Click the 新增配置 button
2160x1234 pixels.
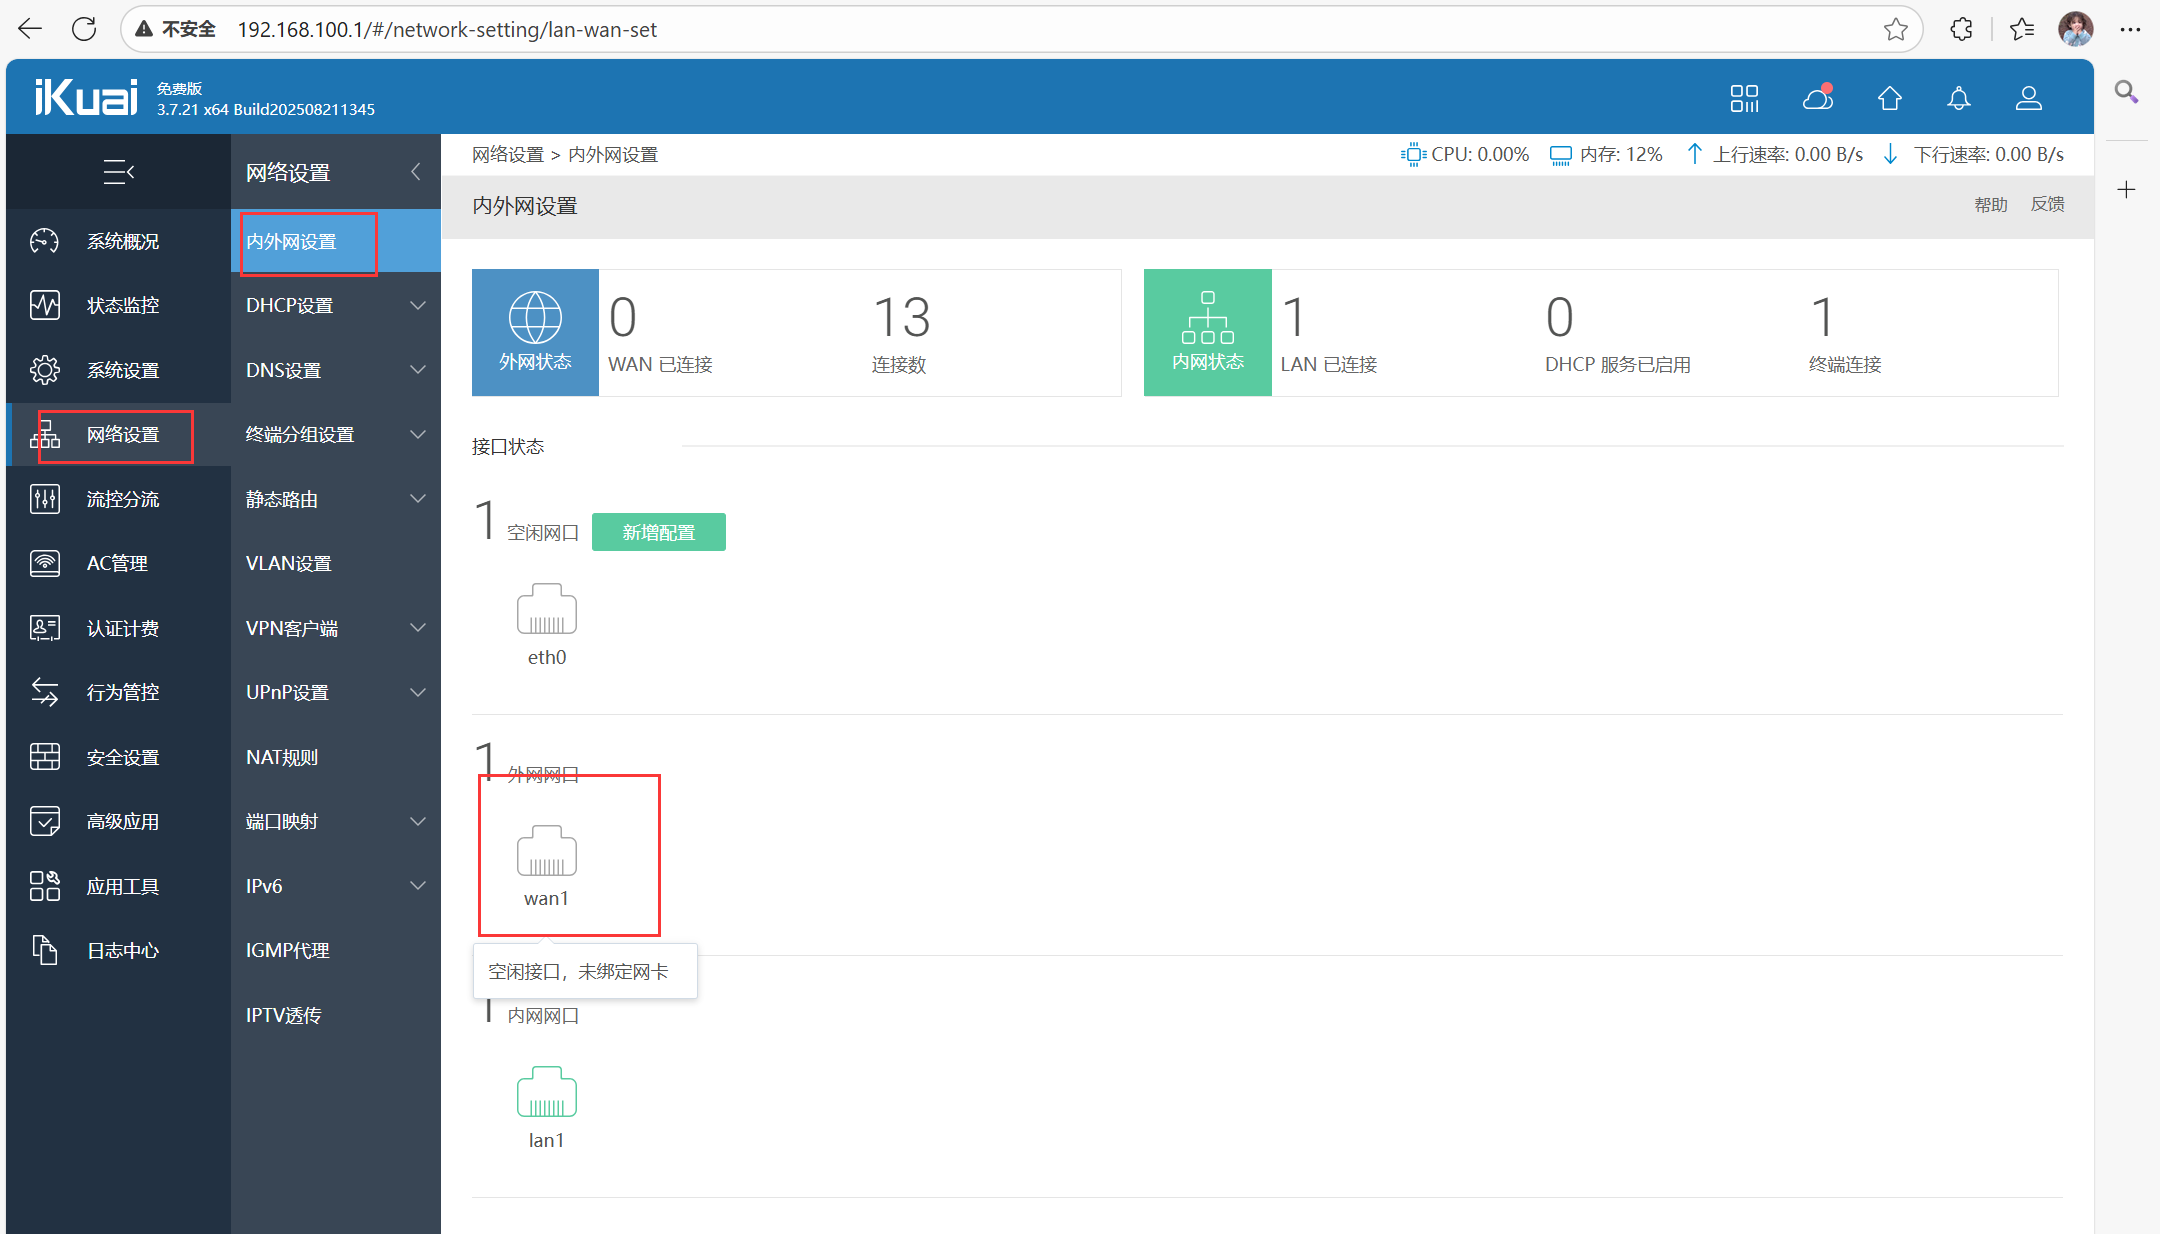(x=658, y=532)
